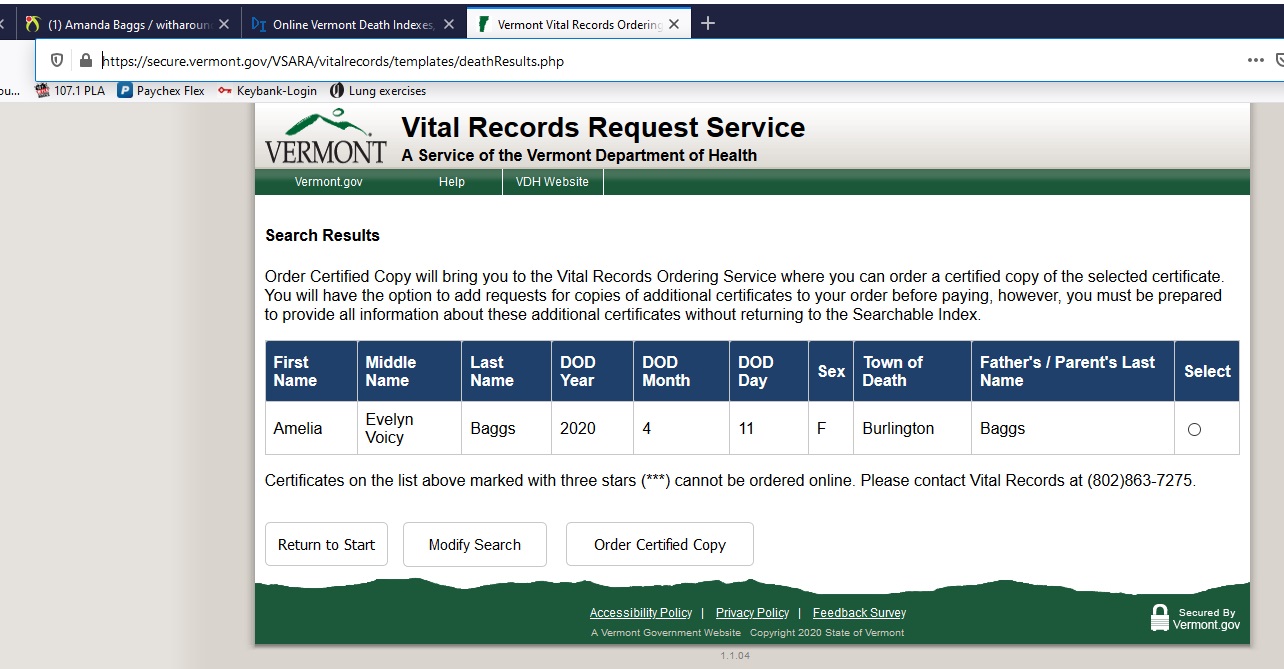This screenshot has height=669, width=1284.
Task: Open the VDH Website nav link
Action: coord(552,182)
